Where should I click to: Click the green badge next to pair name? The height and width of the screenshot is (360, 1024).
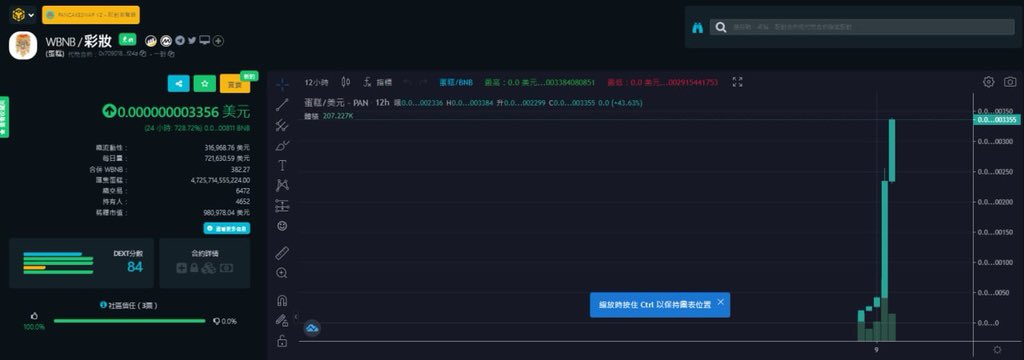(x=127, y=39)
